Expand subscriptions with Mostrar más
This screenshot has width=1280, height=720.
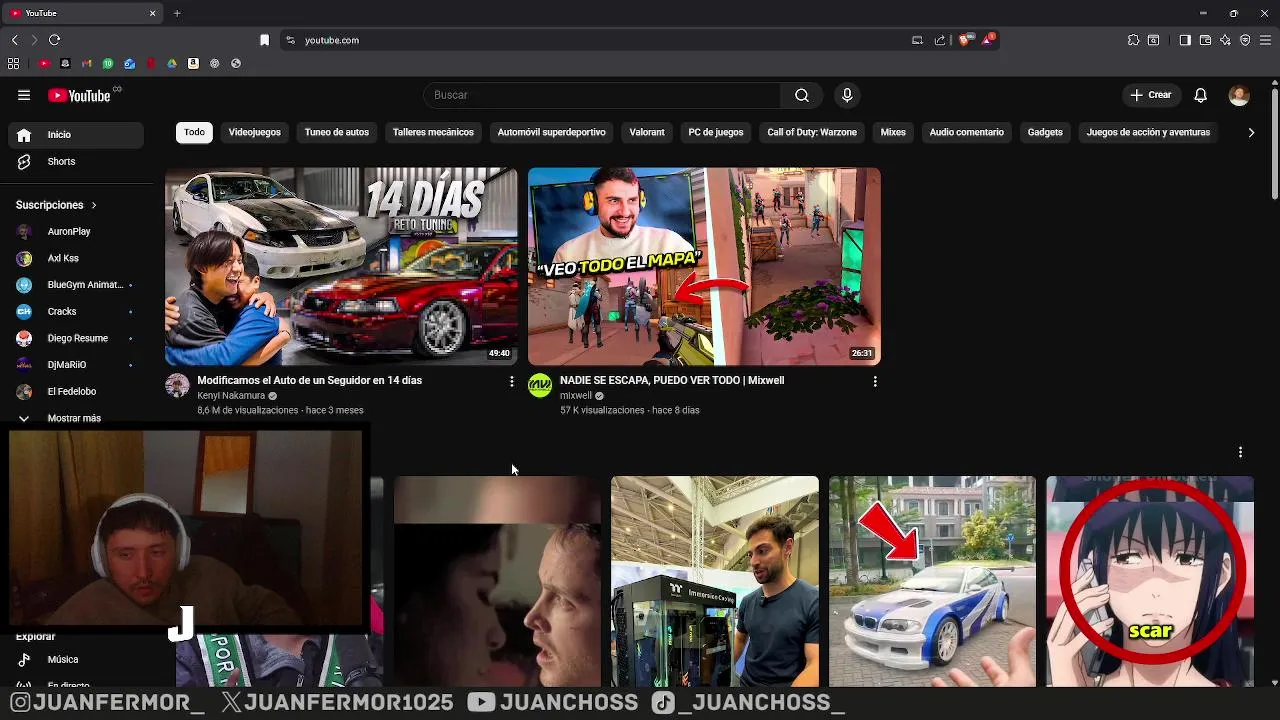[73, 418]
